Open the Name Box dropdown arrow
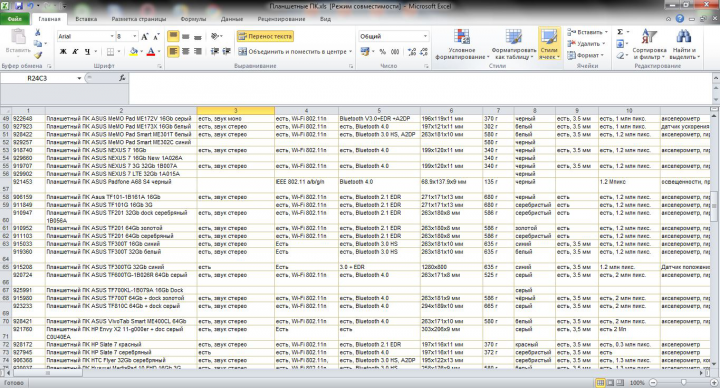This screenshot has height=388, width=720. [x=79, y=78]
